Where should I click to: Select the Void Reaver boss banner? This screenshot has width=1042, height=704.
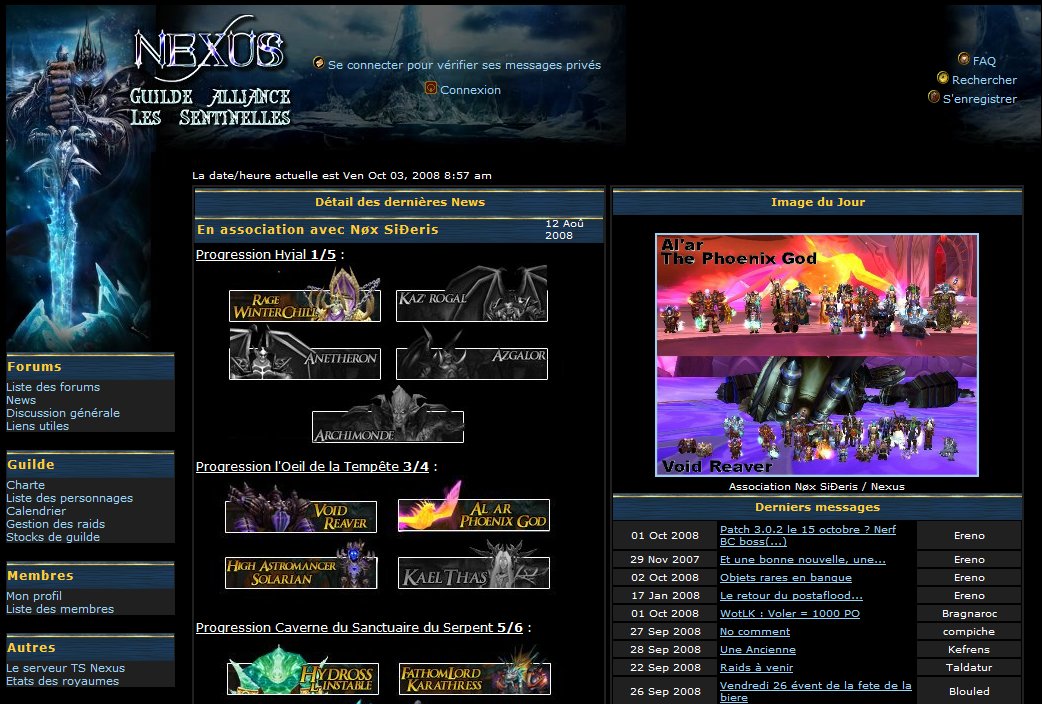301,516
